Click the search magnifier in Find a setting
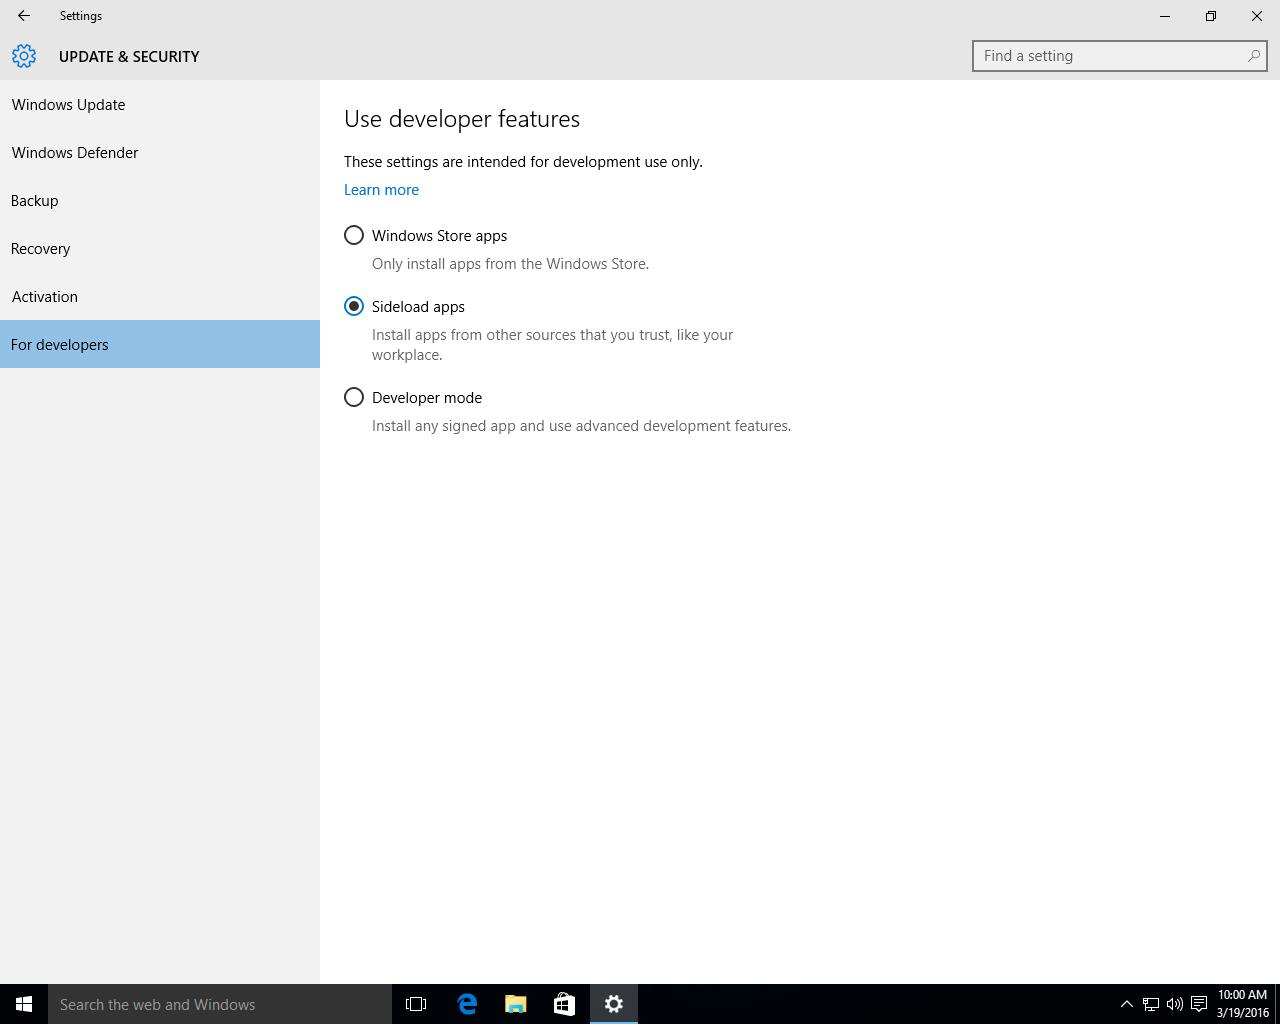The width and height of the screenshot is (1280, 1024). pos(1253,56)
